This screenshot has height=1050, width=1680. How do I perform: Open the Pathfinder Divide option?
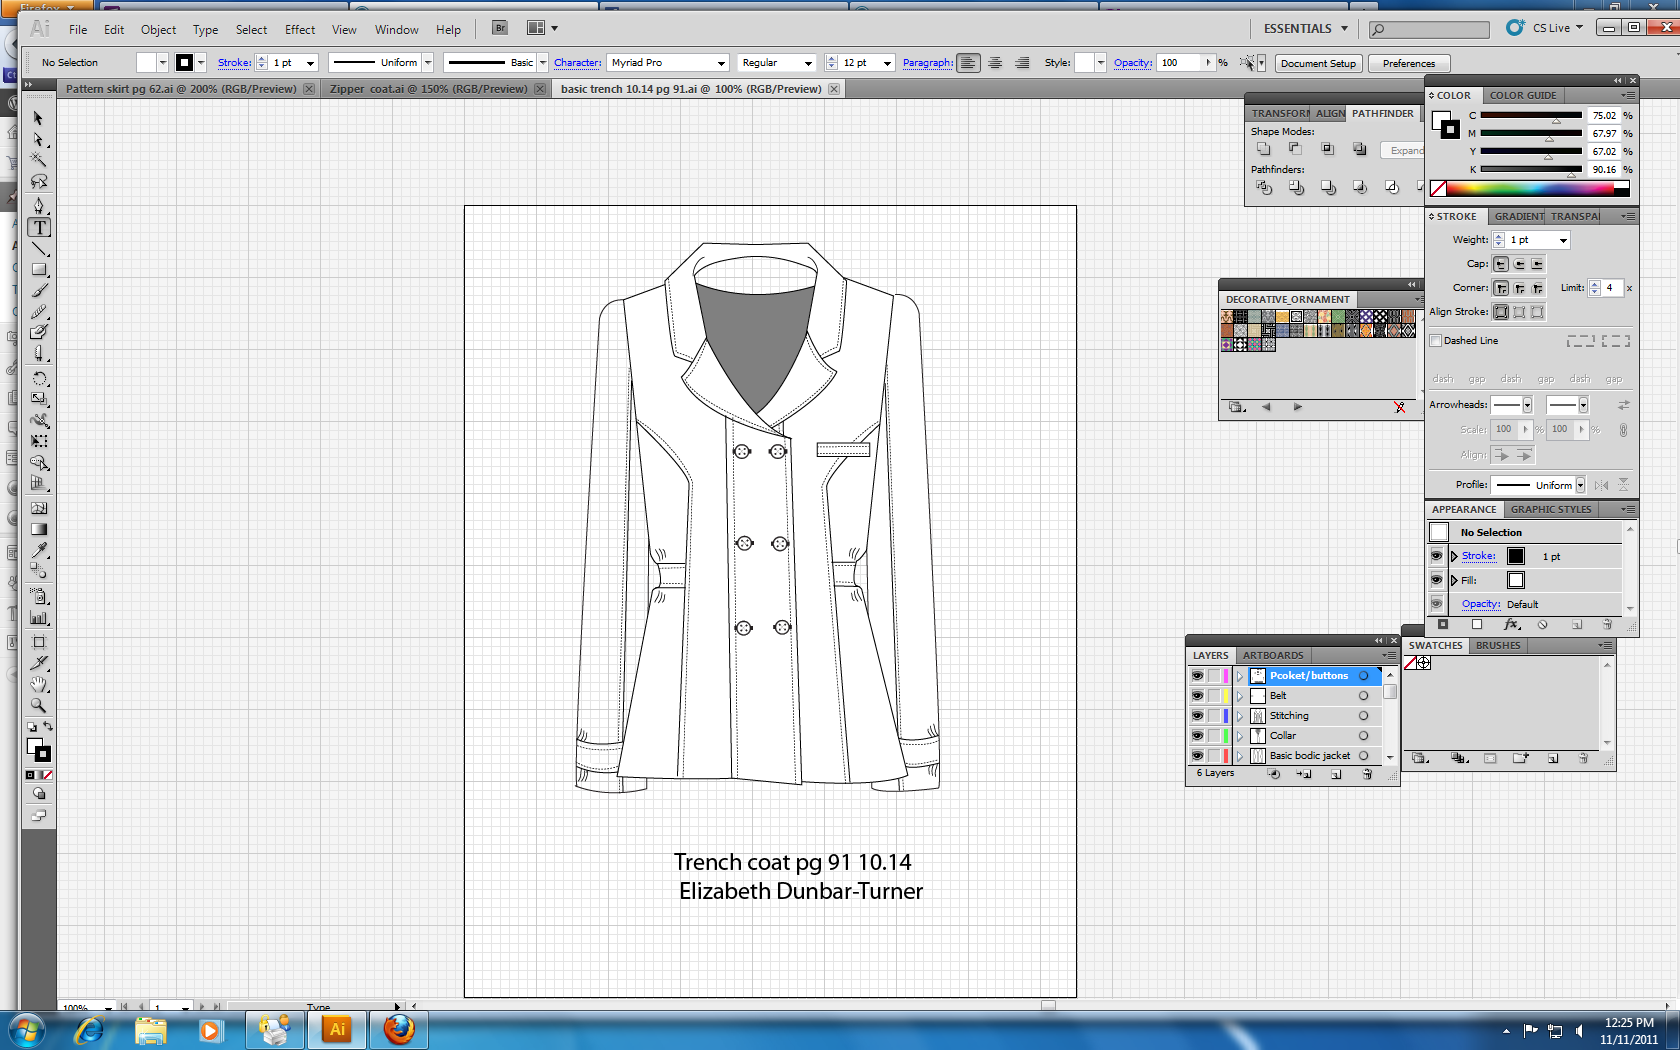1263,186
